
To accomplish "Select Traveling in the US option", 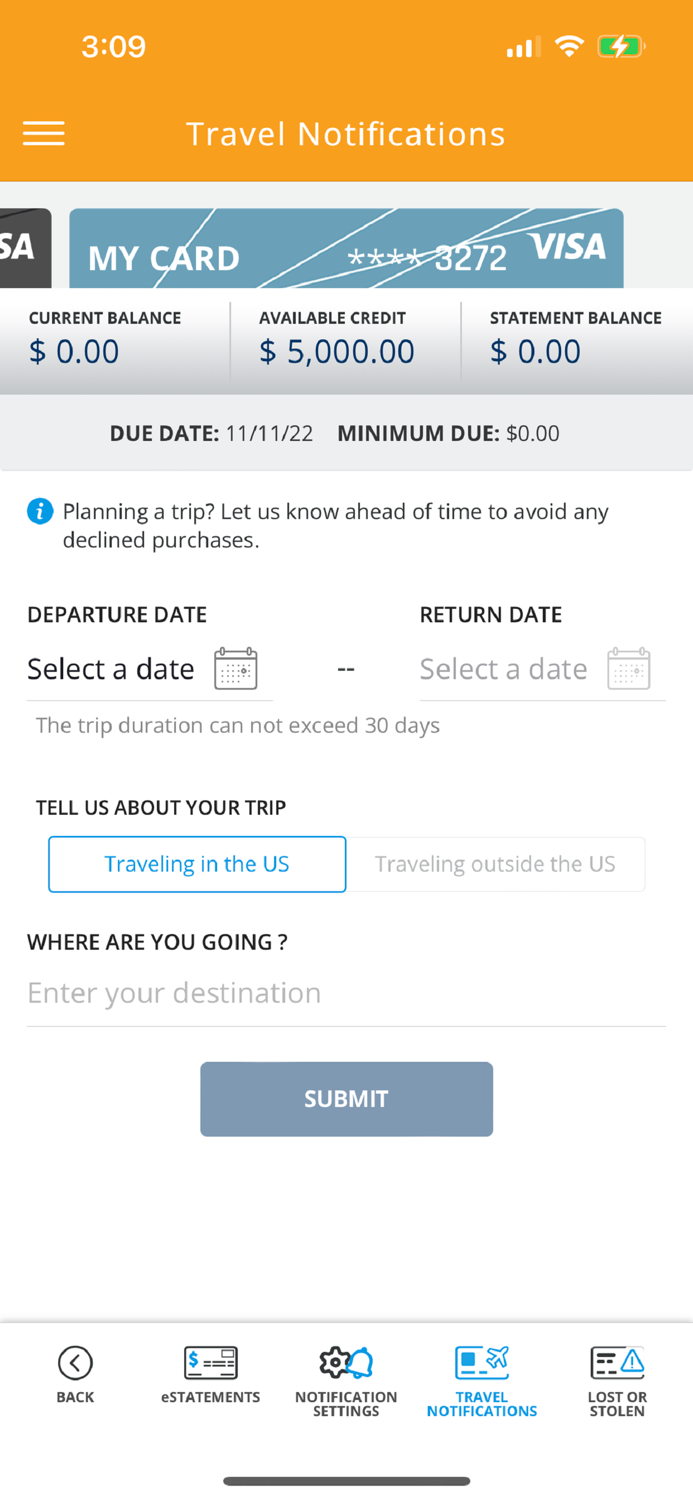I will point(197,864).
